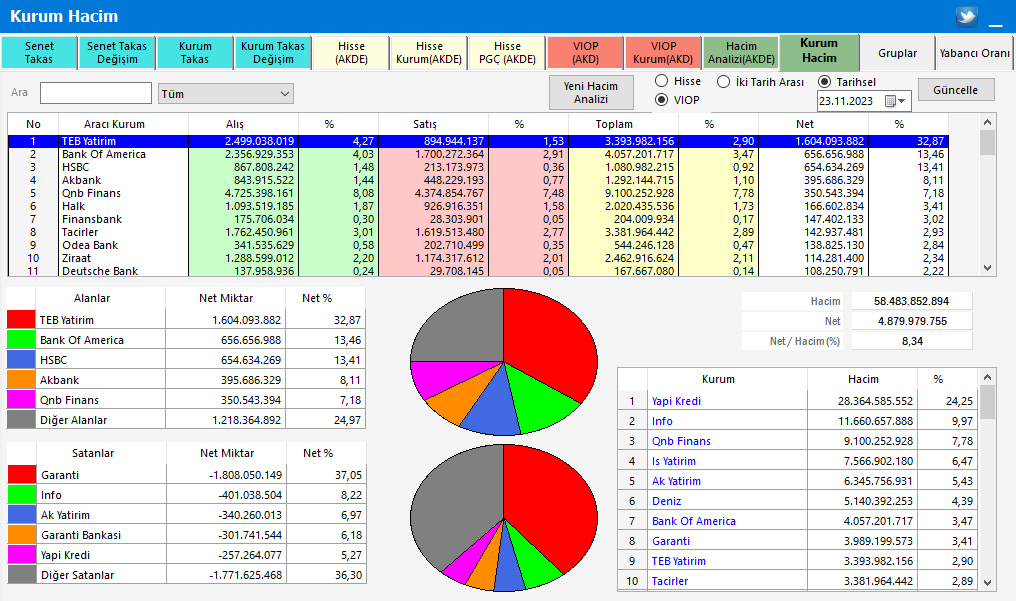The height and width of the screenshot is (601, 1016).
Task: Select the HSBC row in main table
Action: 478,167
